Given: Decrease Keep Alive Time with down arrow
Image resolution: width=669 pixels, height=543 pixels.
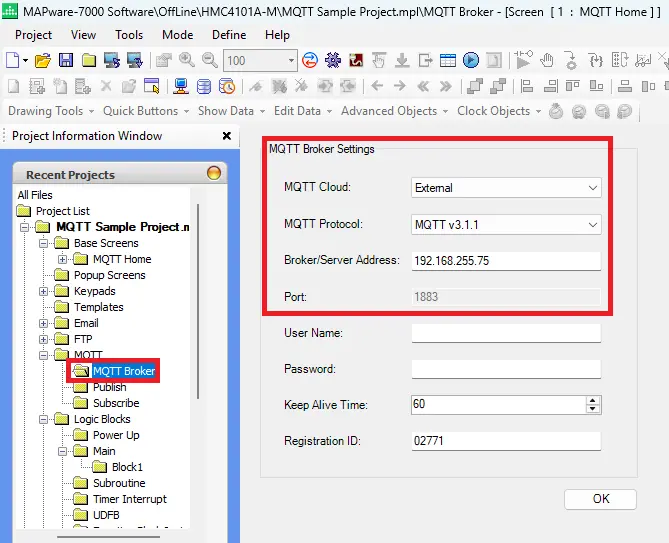Looking at the screenshot, I should pyautogui.click(x=593, y=409).
